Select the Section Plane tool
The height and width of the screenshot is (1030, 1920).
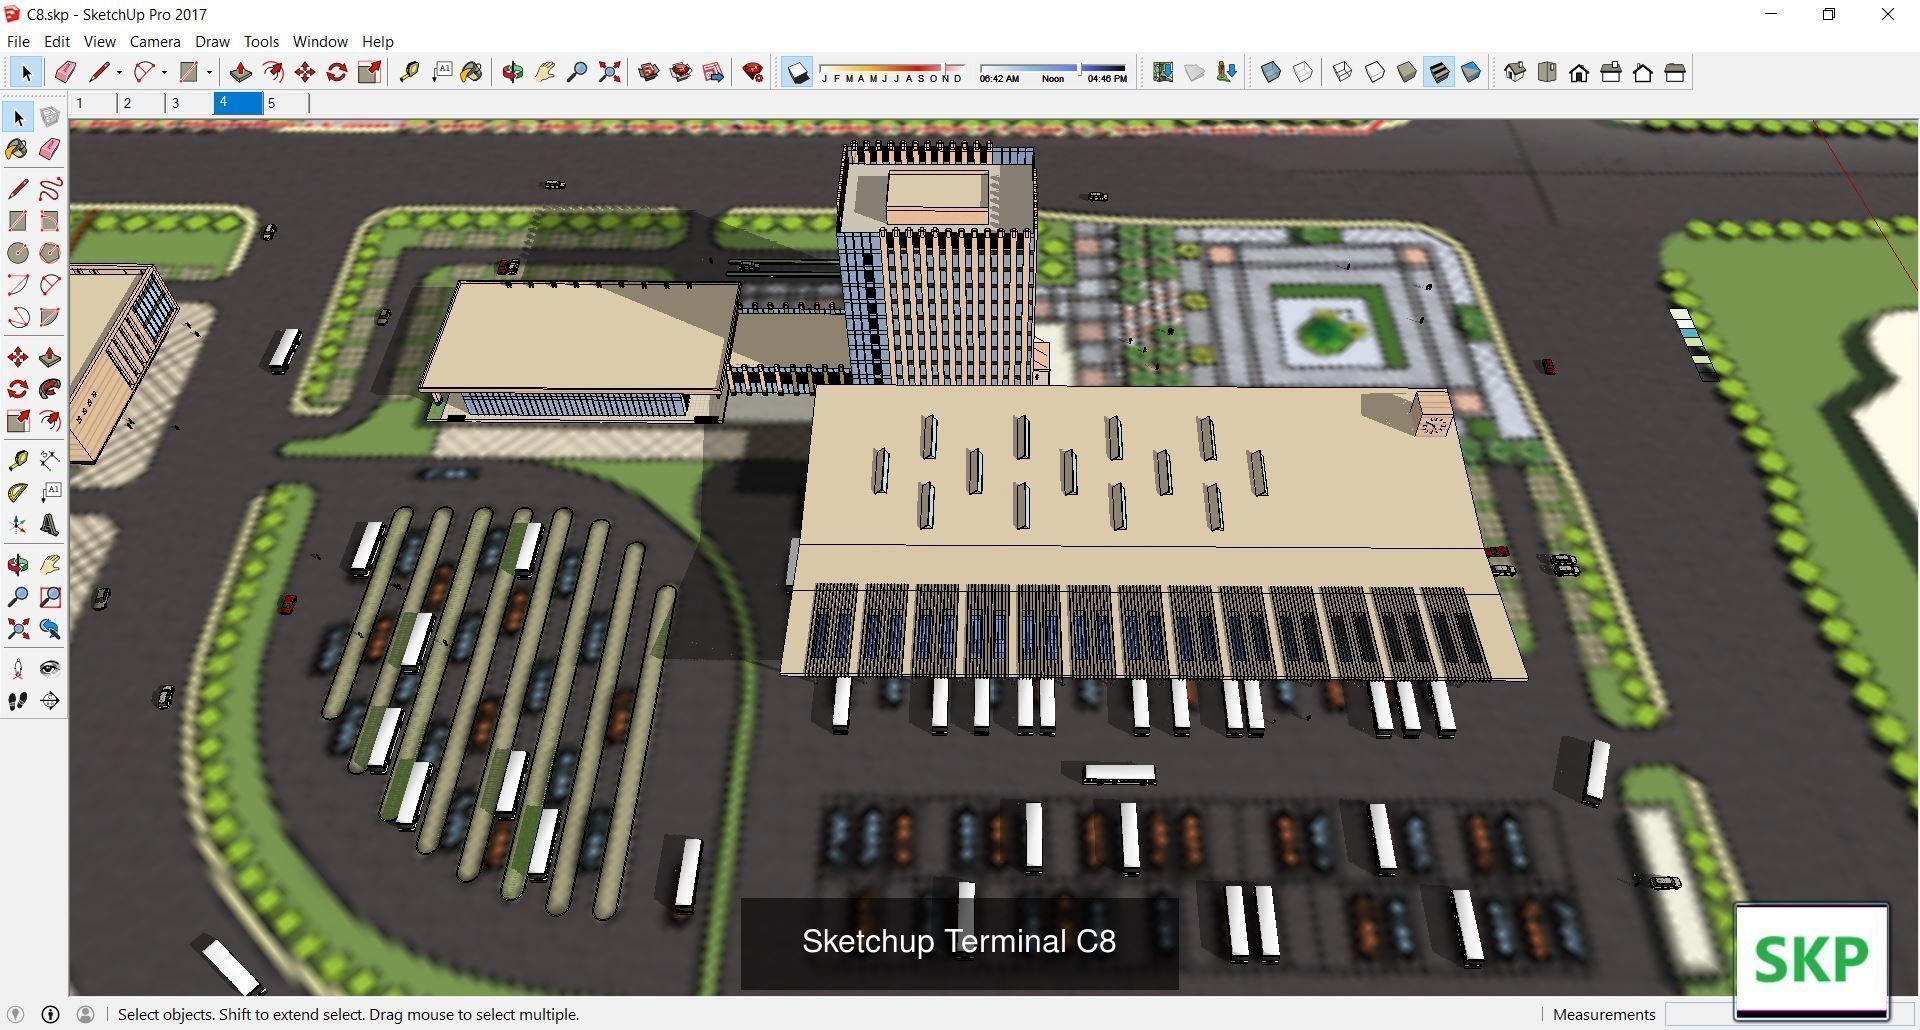click(50, 701)
